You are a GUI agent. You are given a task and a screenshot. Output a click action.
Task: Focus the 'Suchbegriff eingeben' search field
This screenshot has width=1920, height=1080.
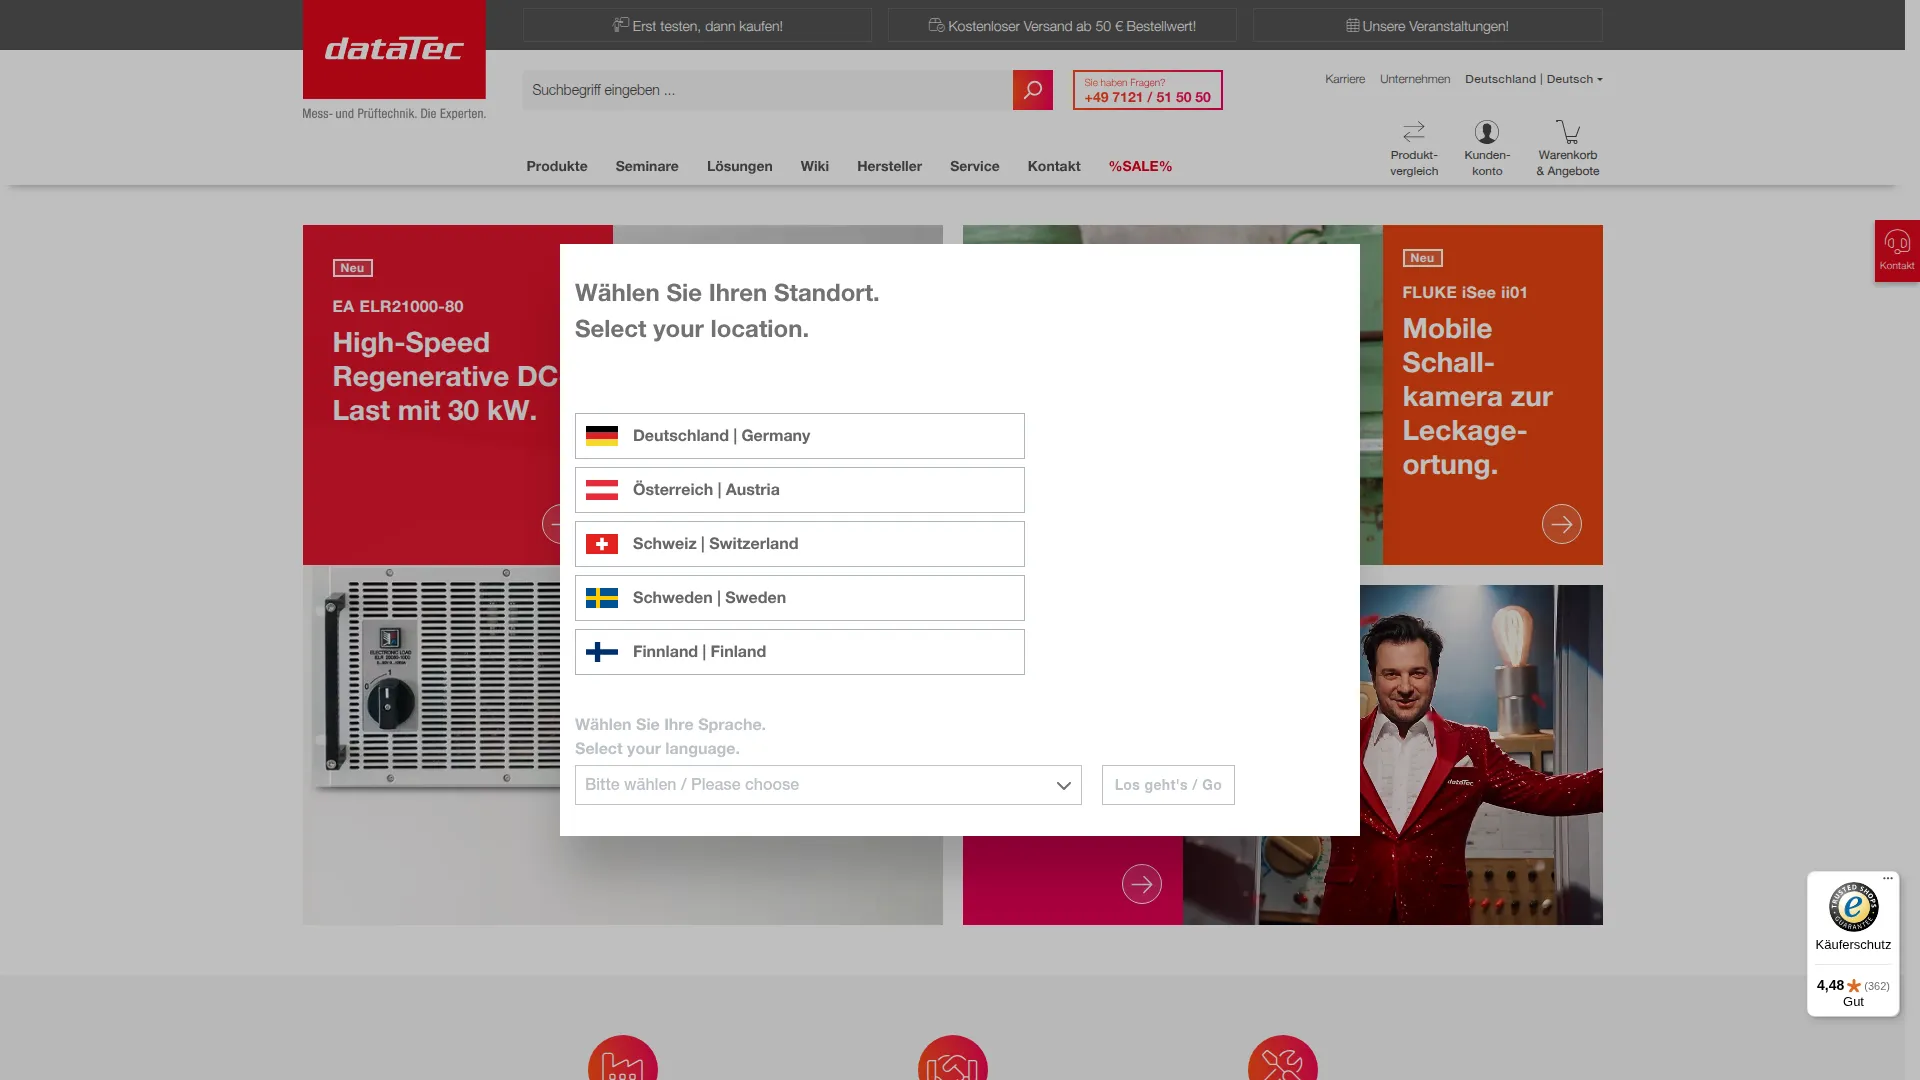(x=767, y=90)
